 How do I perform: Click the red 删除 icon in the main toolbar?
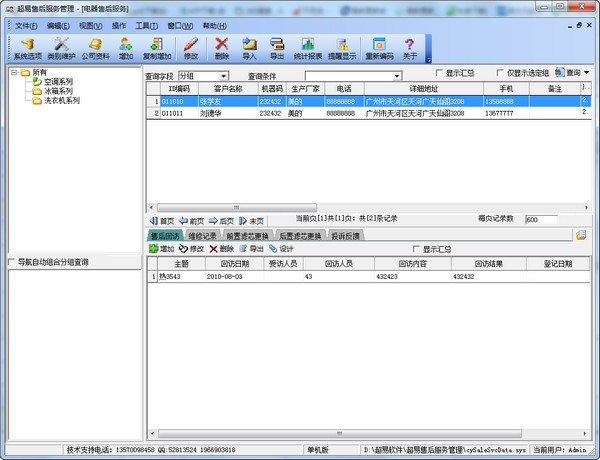point(222,48)
